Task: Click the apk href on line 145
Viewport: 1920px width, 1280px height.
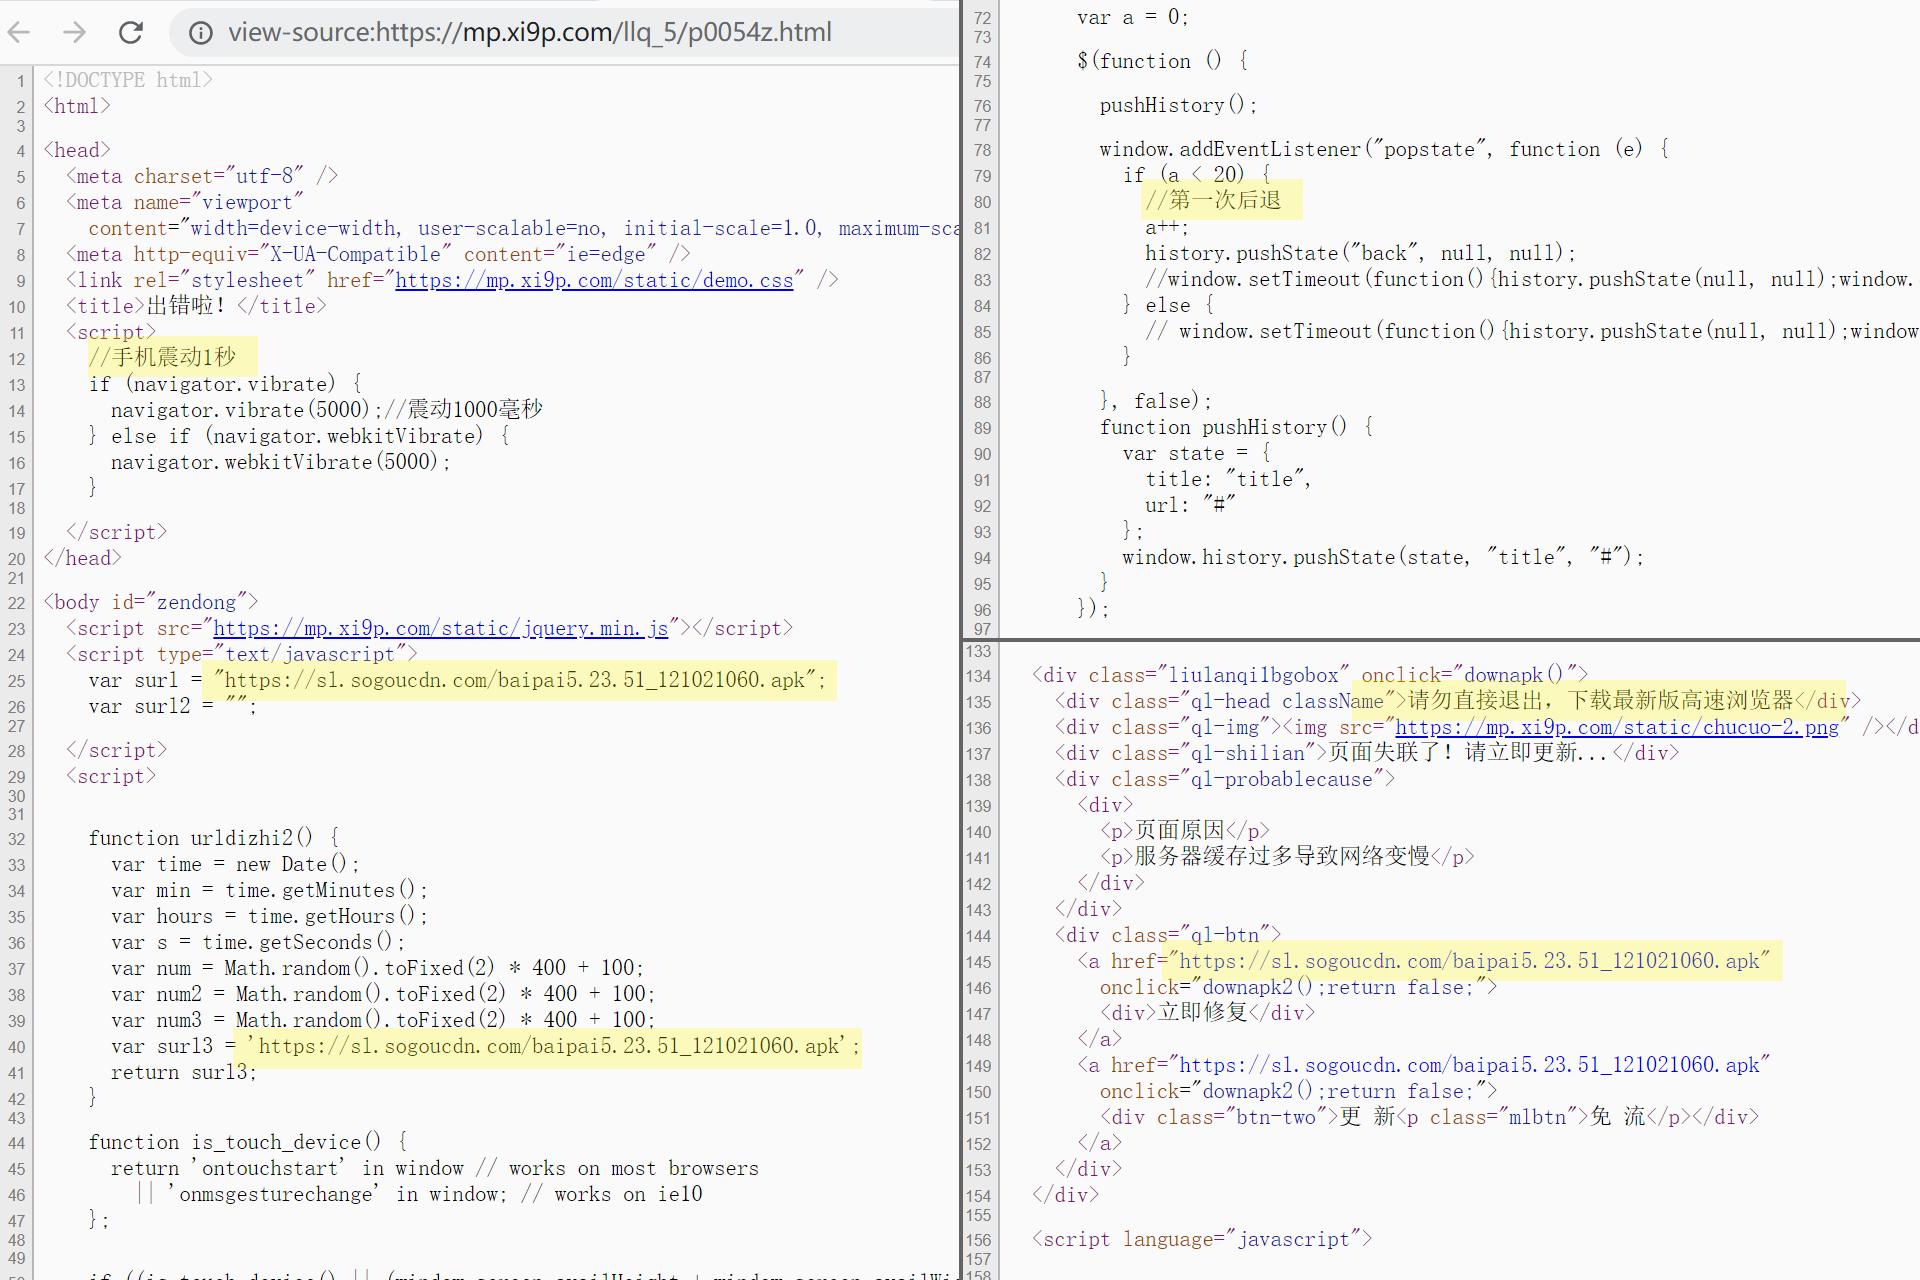Action: tap(1473, 961)
